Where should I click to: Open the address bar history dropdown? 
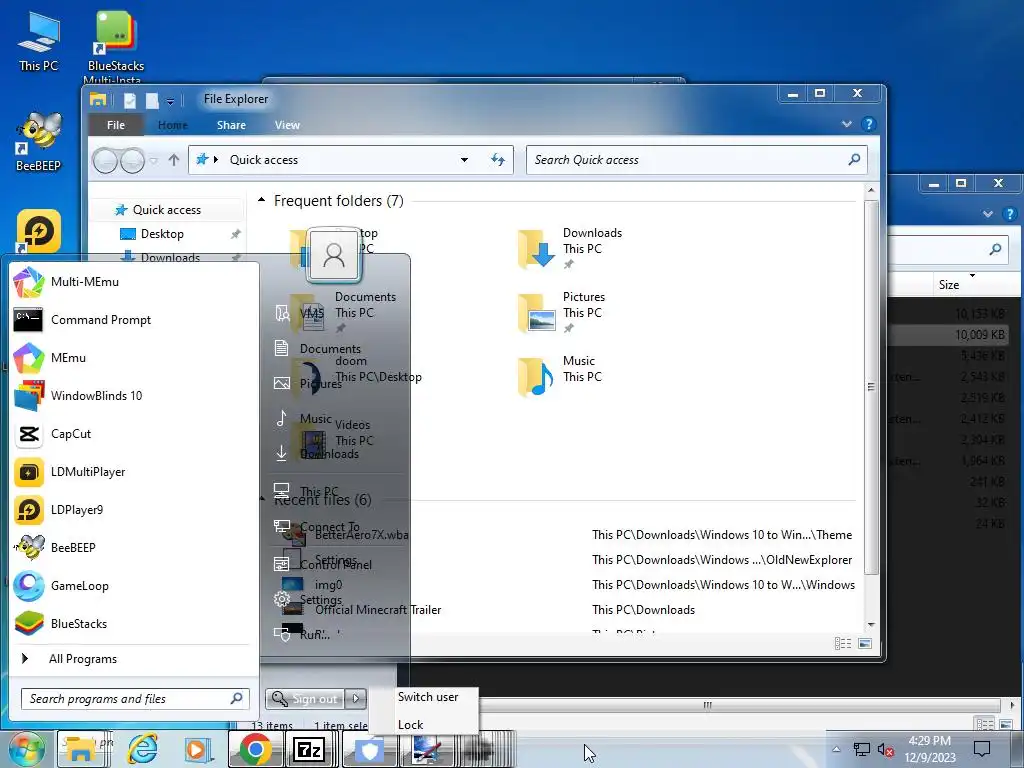tap(464, 160)
